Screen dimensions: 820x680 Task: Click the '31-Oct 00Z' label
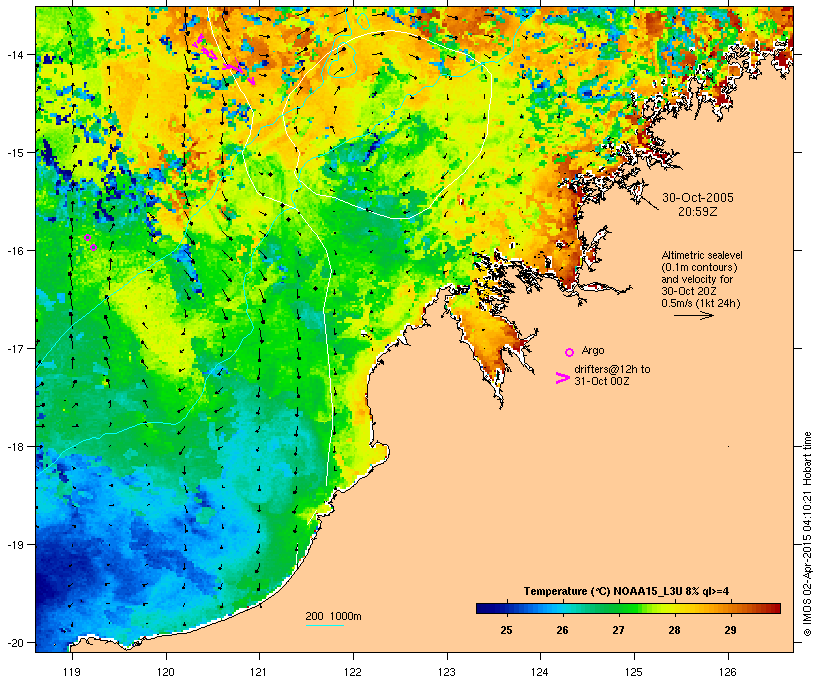[x=602, y=381]
